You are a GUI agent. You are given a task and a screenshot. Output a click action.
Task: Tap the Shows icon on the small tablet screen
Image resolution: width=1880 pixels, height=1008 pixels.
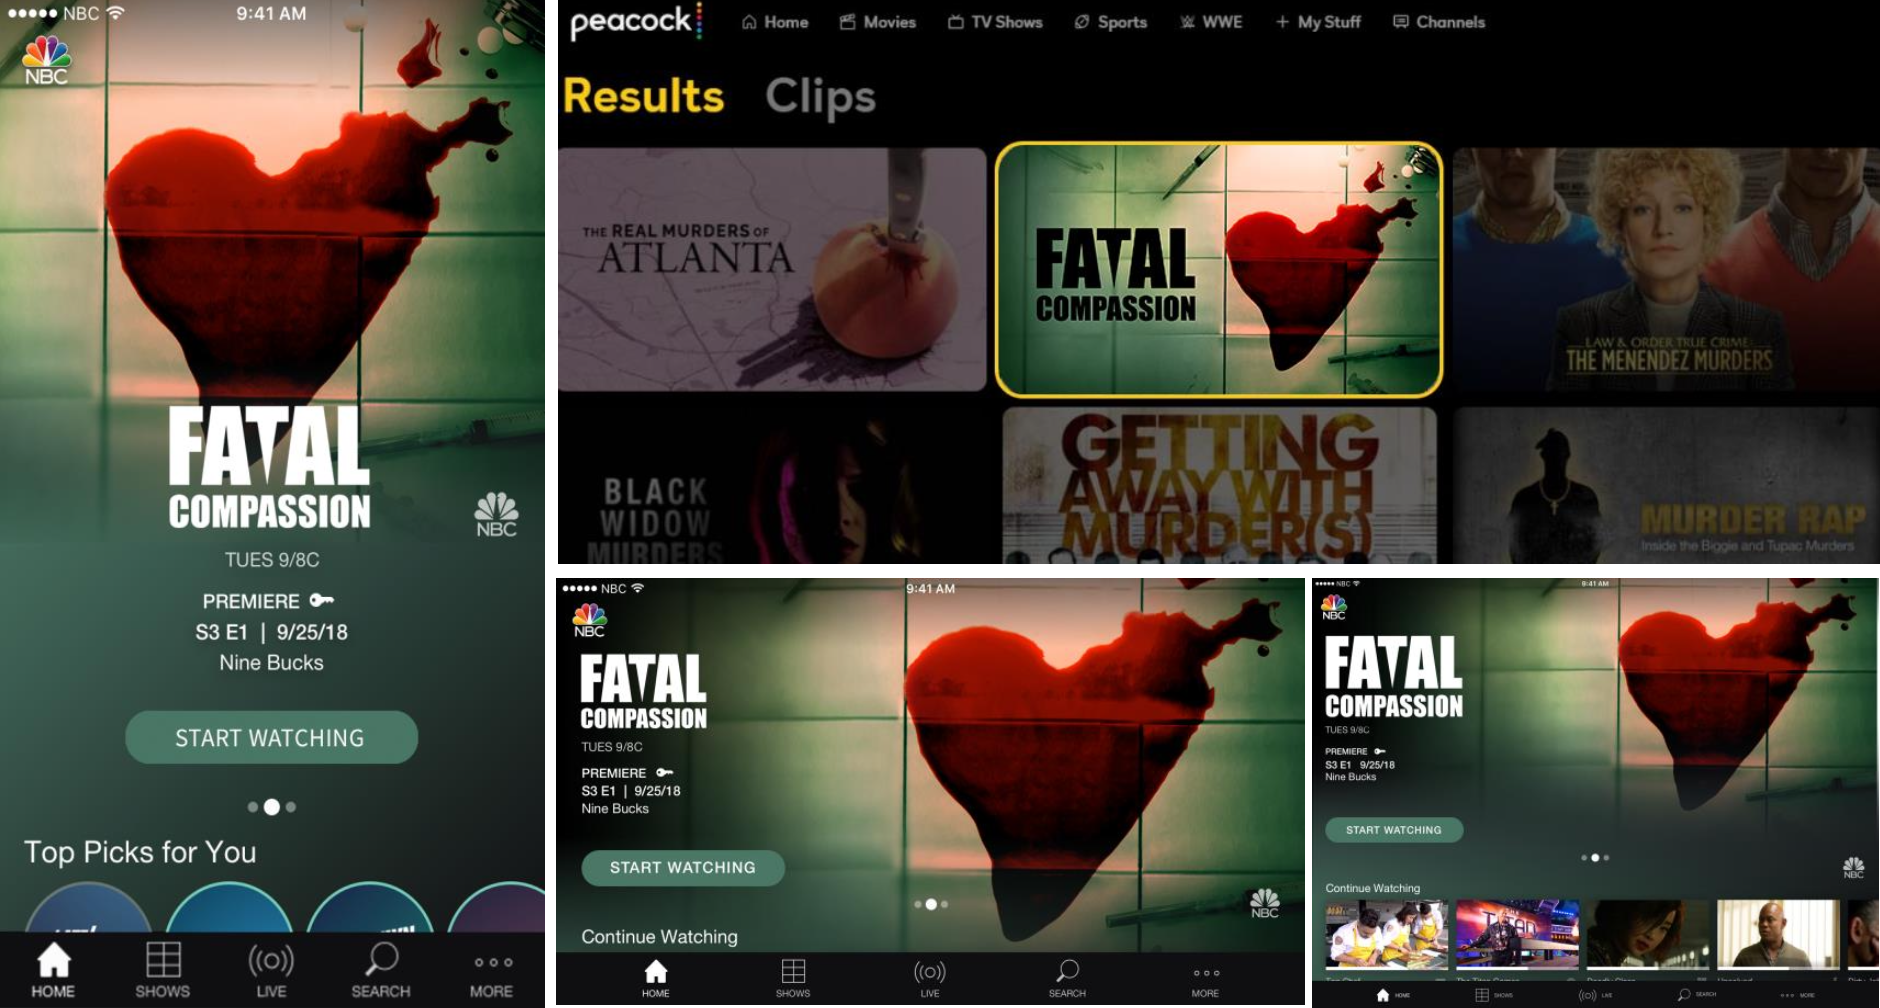coord(1482,995)
